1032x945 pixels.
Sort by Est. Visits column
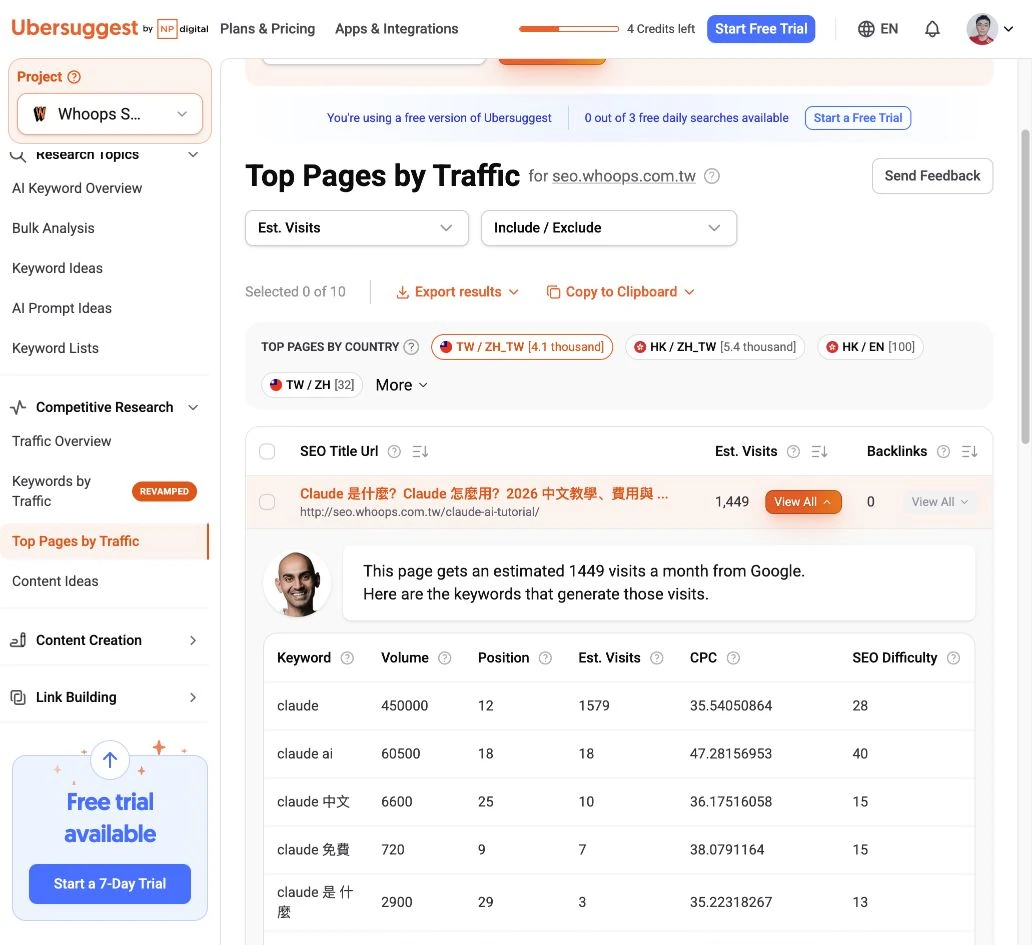[x=819, y=451]
